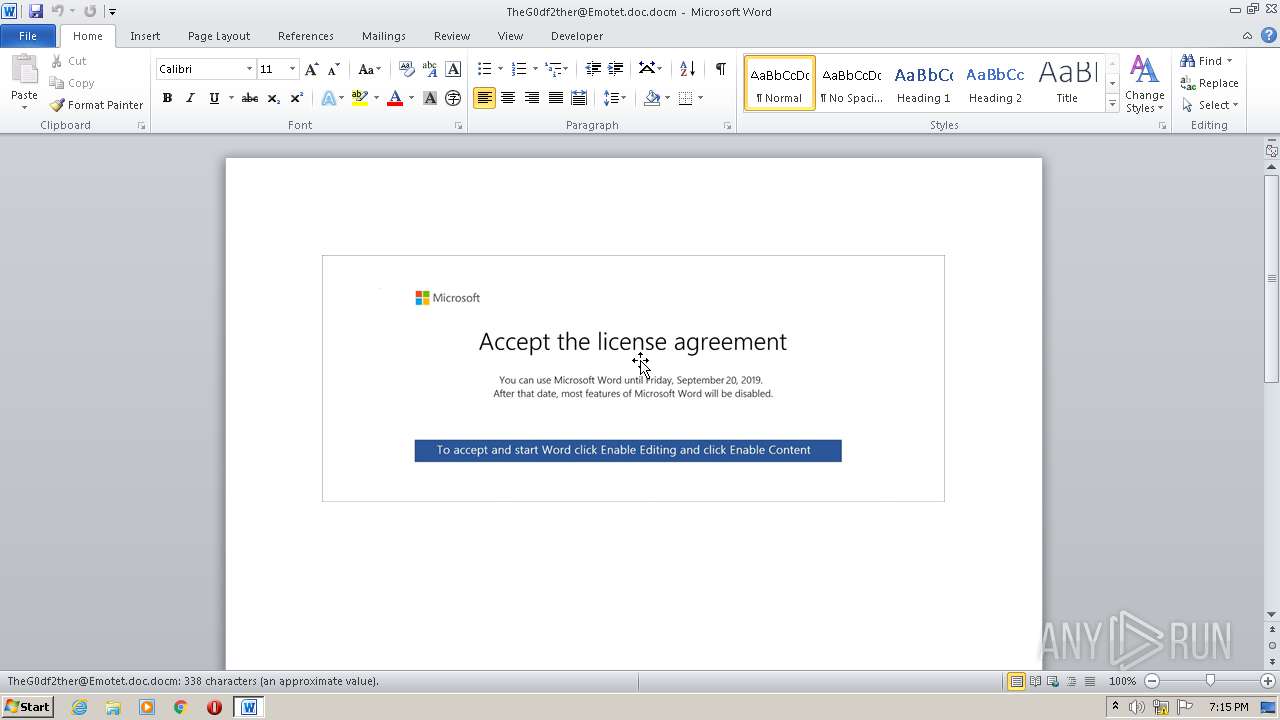
Task: Click the zoom slider handle
Action: pyautogui.click(x=1210, y=681)
